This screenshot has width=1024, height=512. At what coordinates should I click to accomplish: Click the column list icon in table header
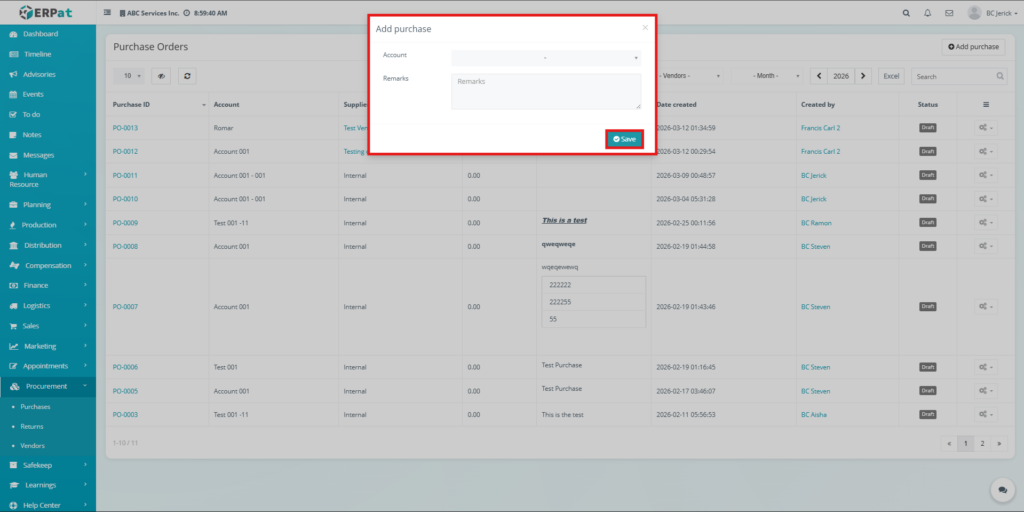click(x=986, y=104)
